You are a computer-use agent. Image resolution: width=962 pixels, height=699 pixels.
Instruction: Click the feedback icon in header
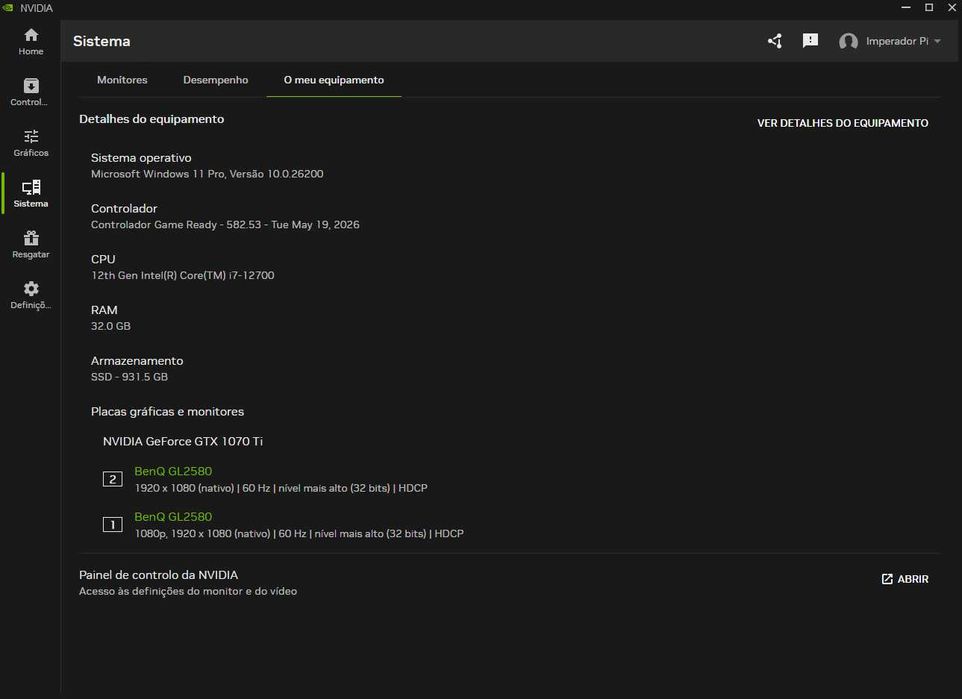[x=810, y=41]
